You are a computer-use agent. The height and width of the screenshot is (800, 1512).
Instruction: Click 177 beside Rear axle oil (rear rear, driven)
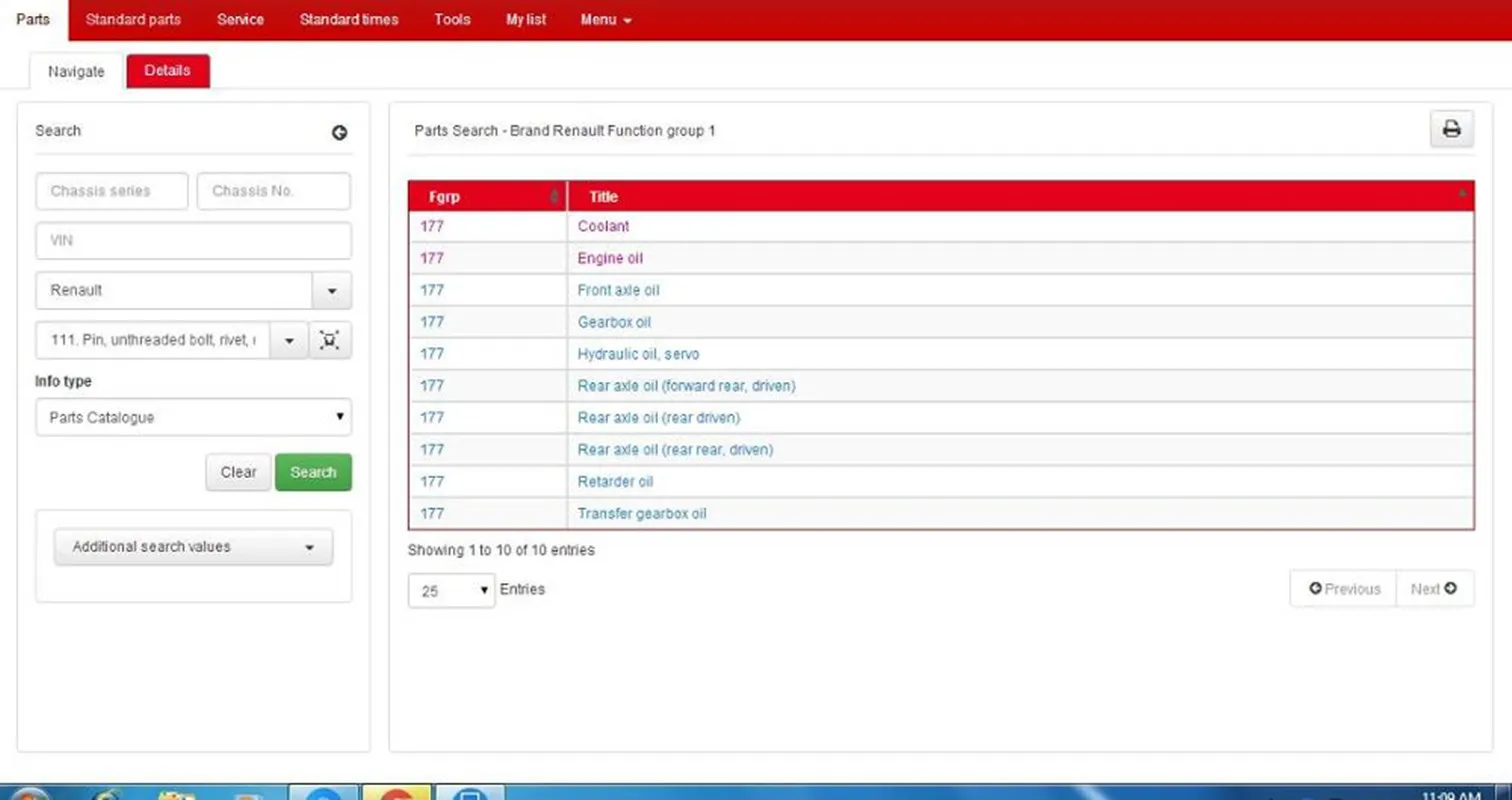432,450
